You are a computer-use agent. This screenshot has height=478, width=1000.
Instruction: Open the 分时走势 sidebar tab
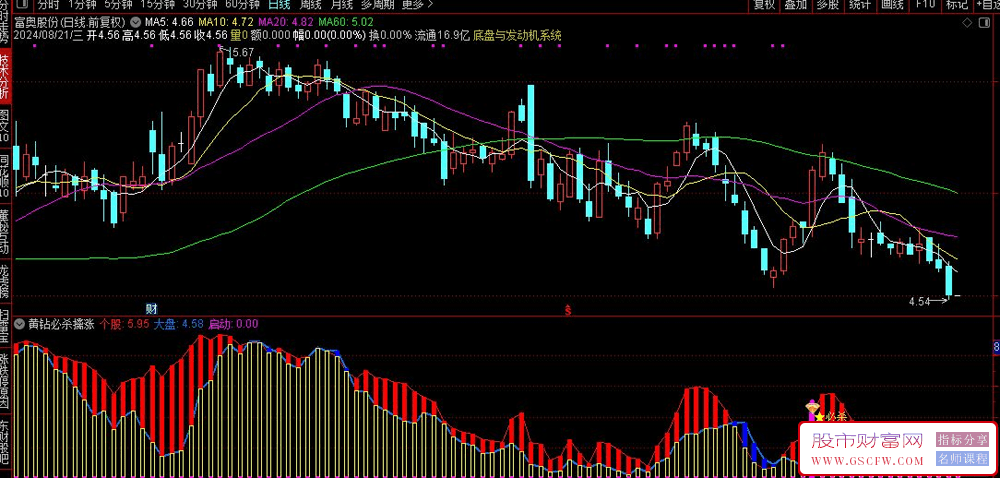click(x=4, y=25)
